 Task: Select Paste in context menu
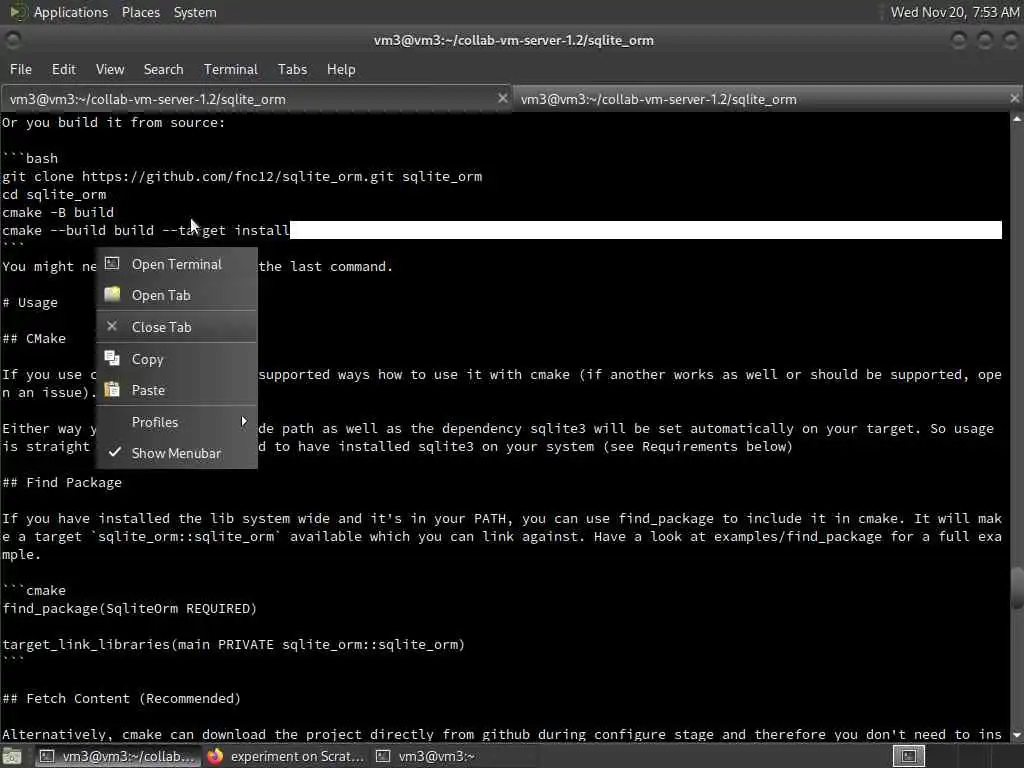(x=176, y=390)
